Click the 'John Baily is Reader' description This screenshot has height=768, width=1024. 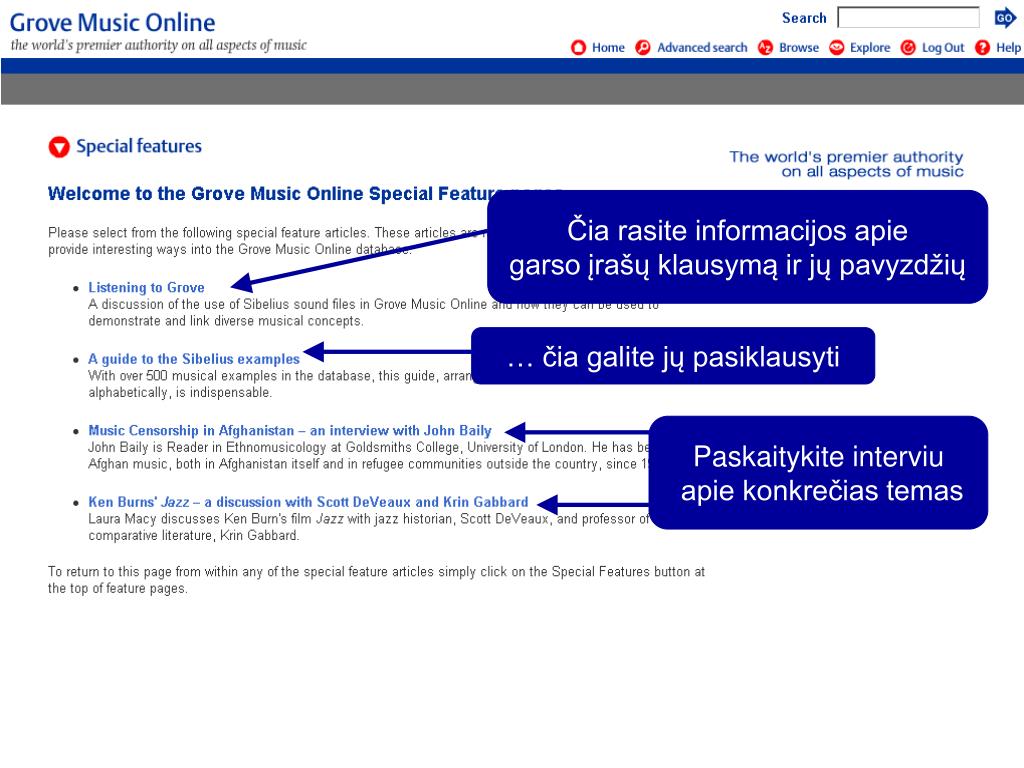[369, 456]
